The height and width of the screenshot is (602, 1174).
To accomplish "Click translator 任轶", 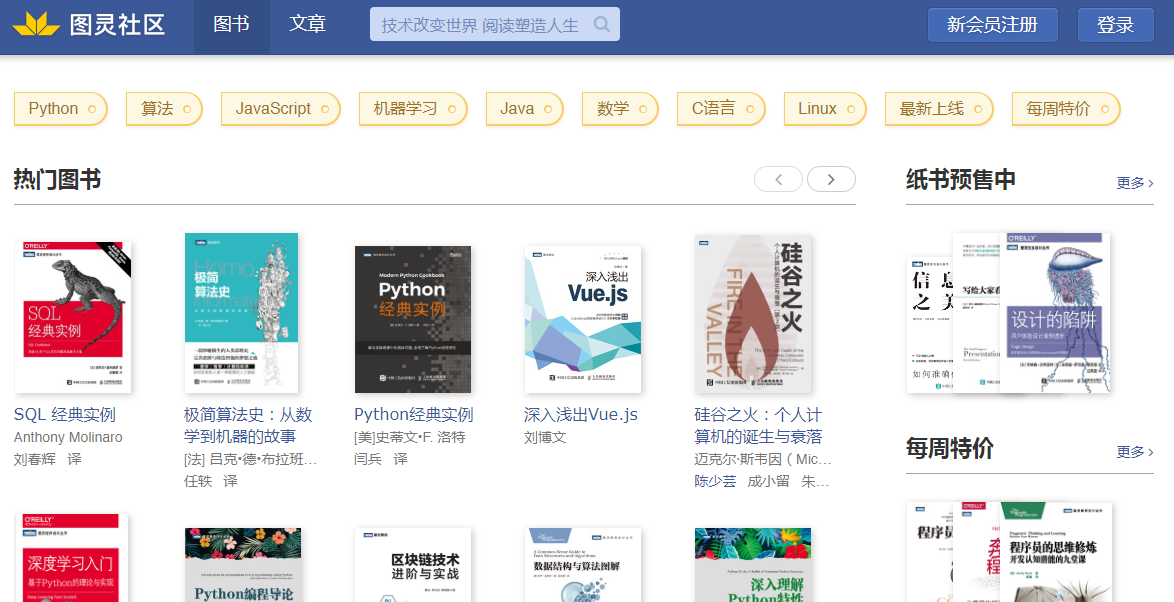I will pos(198,481).
